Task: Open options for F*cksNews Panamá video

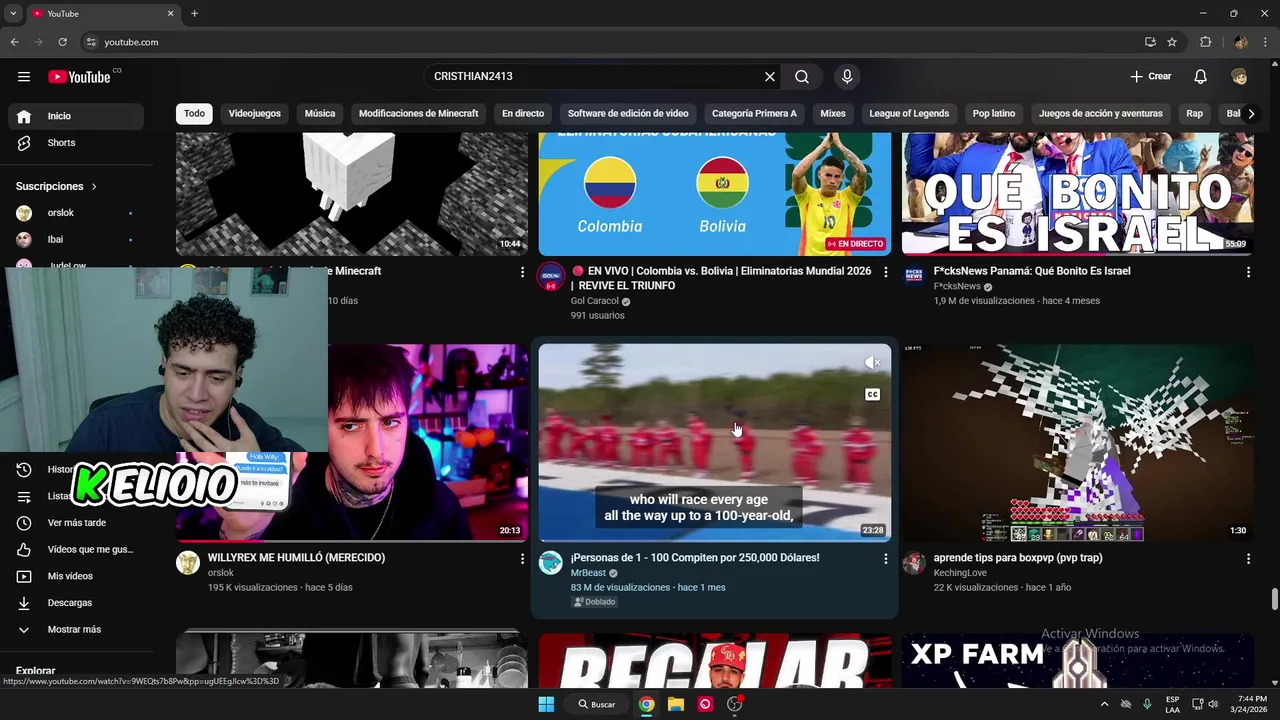Action: click(1248, 272)
